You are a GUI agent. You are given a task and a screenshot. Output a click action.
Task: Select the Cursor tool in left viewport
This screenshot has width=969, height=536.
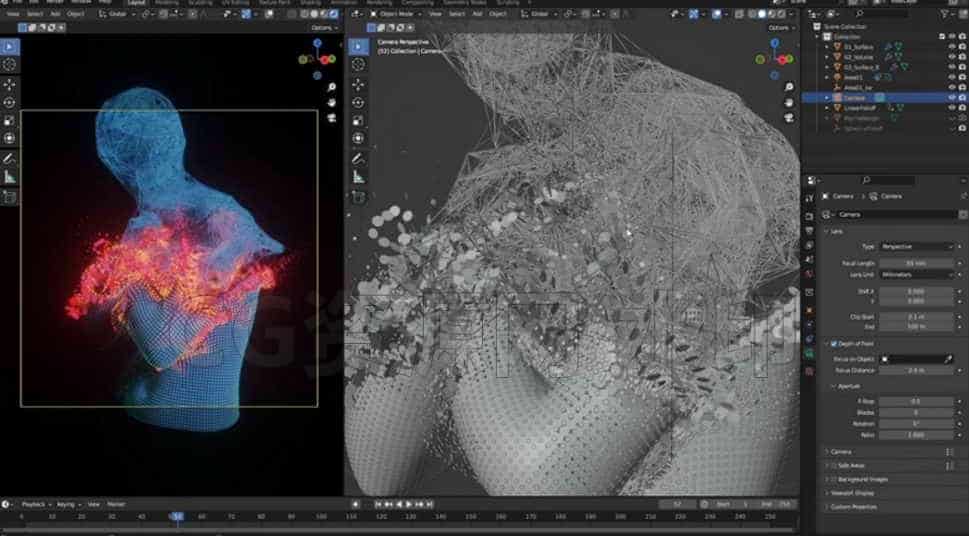9,65
